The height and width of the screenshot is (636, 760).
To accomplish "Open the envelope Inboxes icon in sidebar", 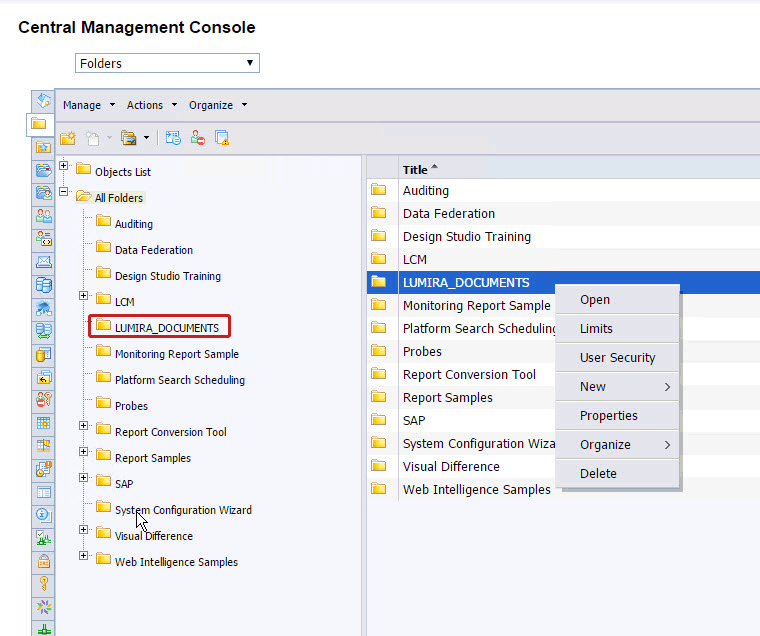I will [43, 262].
